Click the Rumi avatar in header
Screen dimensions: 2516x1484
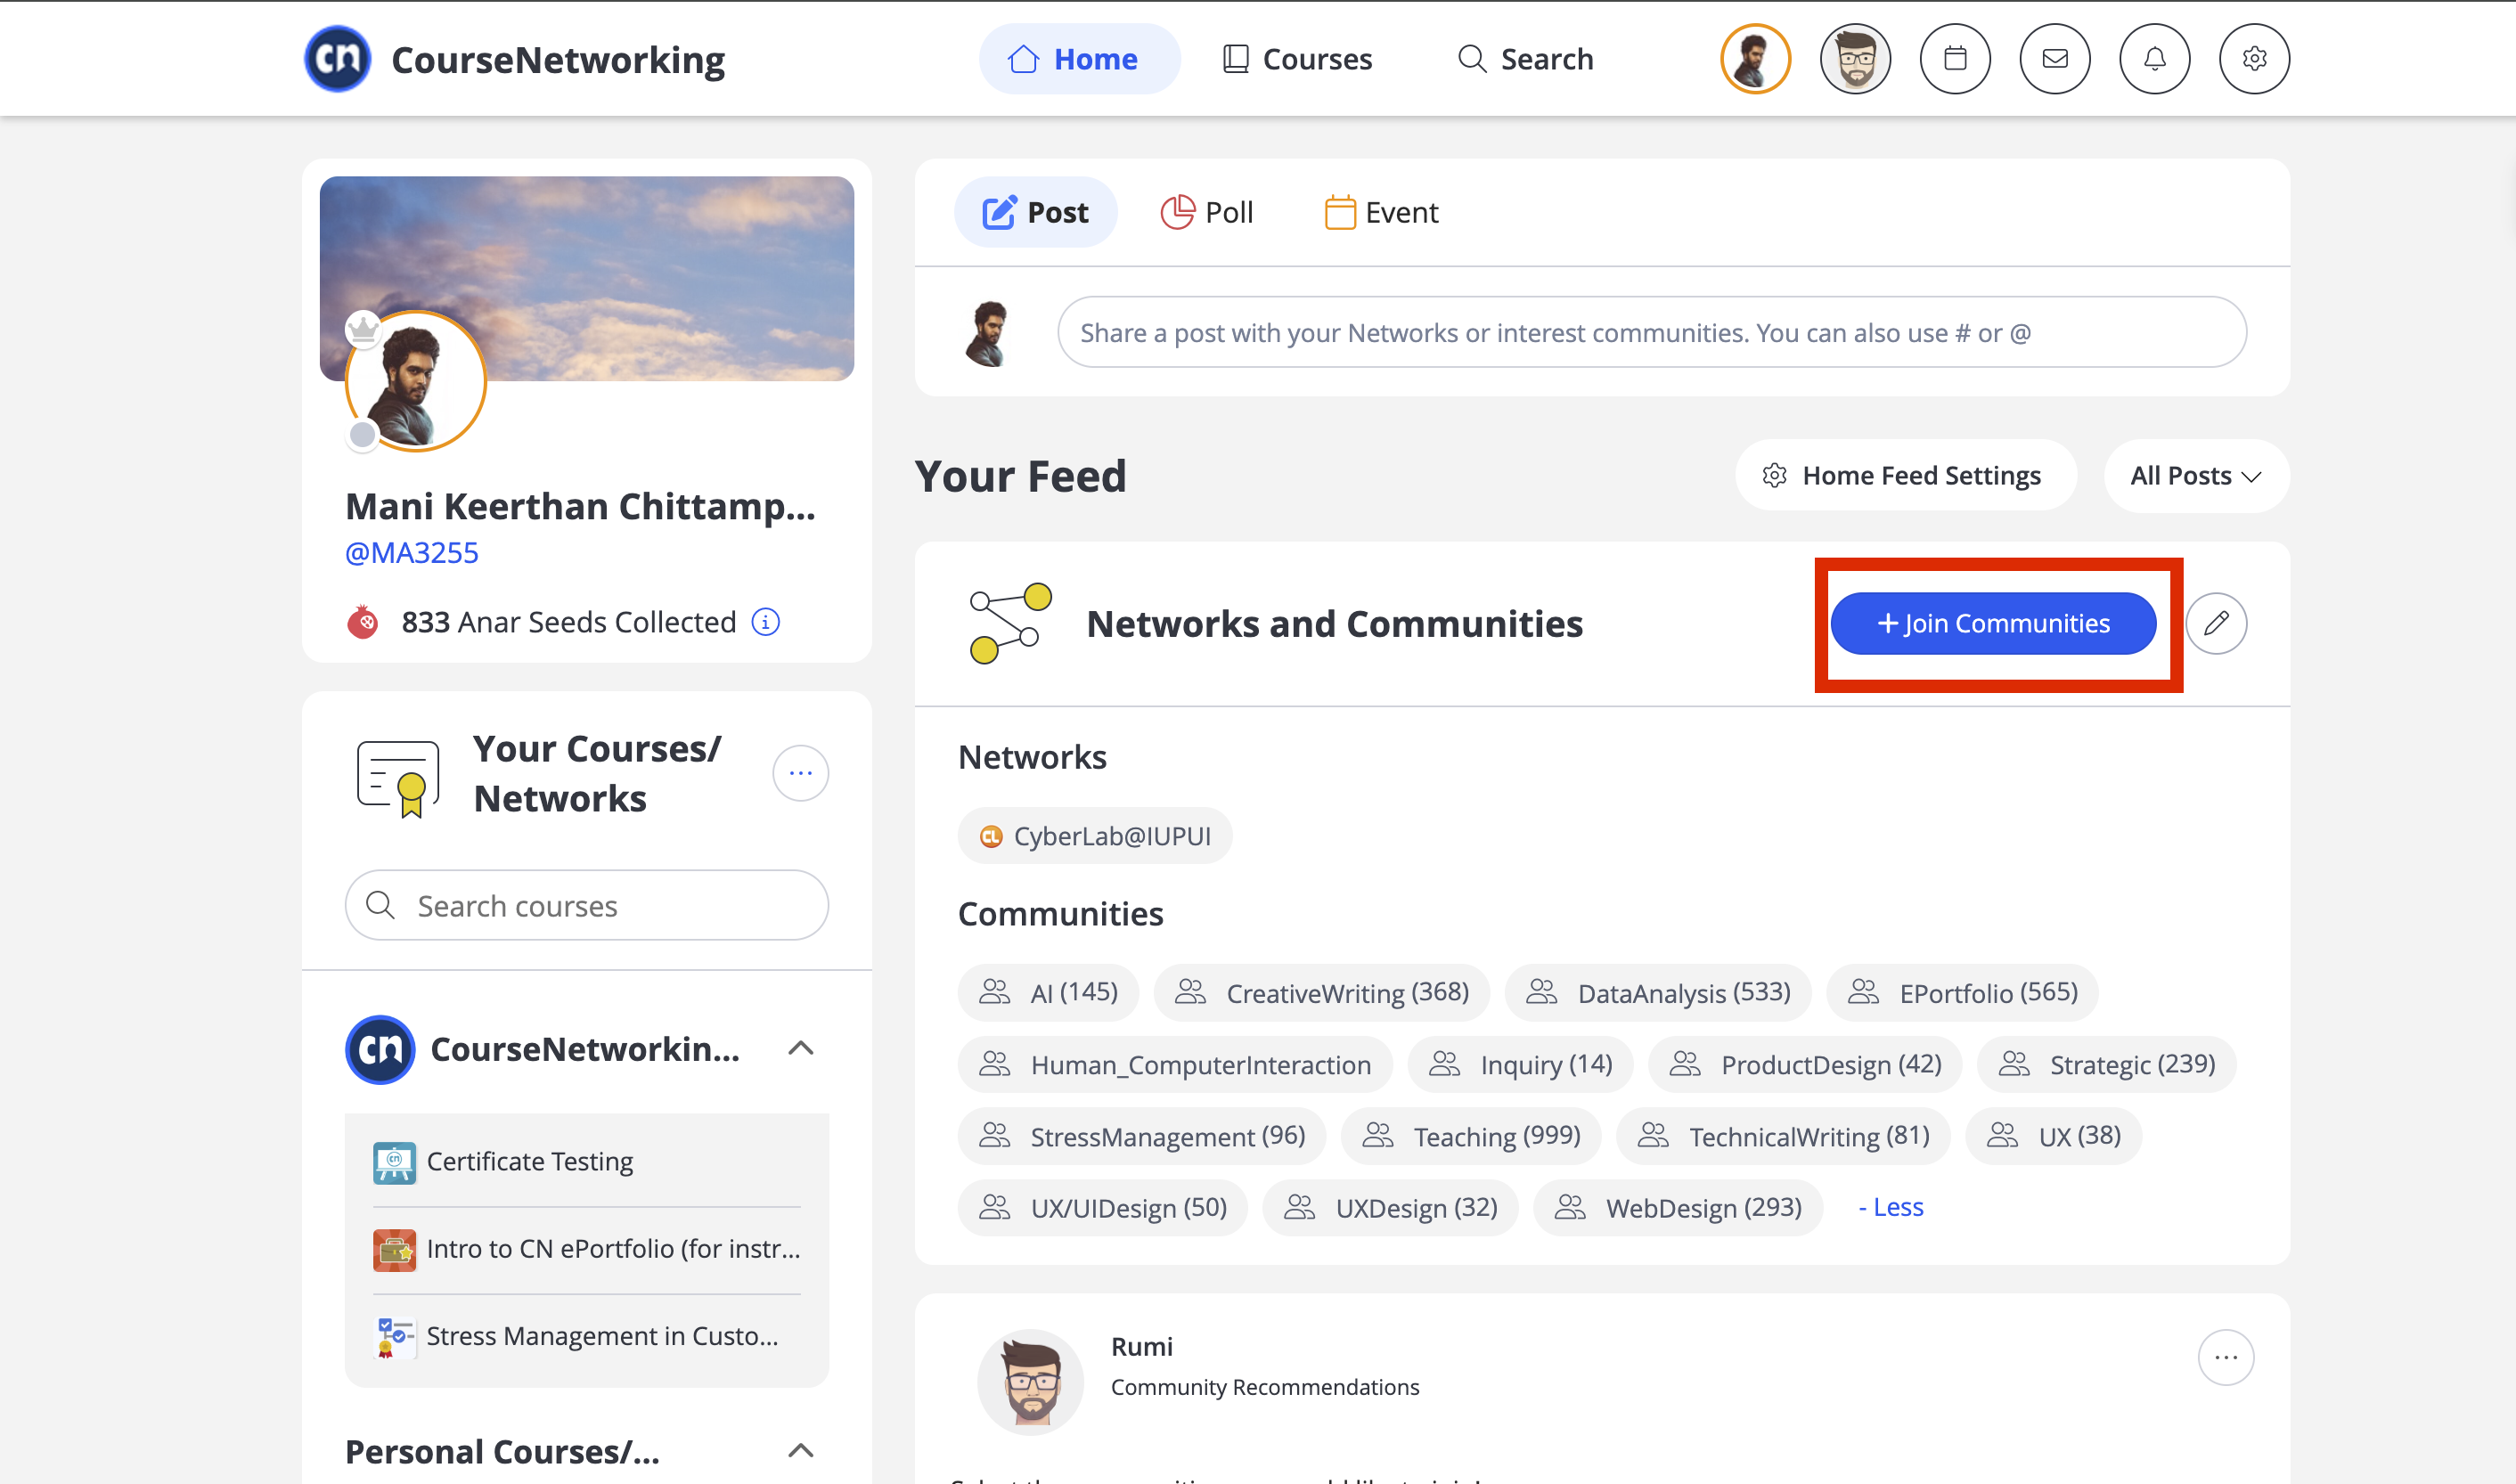coord(1856,59)
